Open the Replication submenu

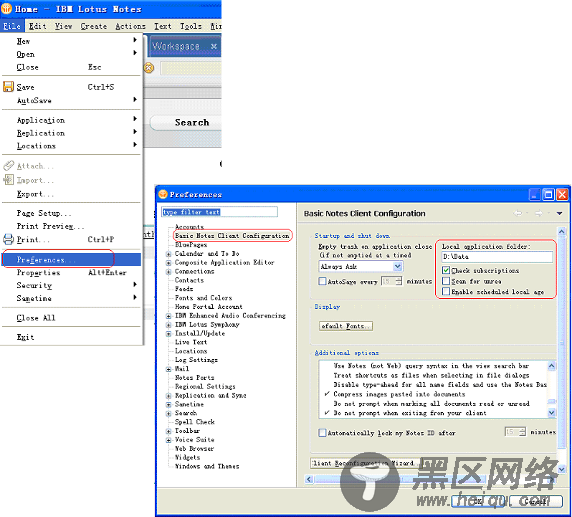pos(71,133)
